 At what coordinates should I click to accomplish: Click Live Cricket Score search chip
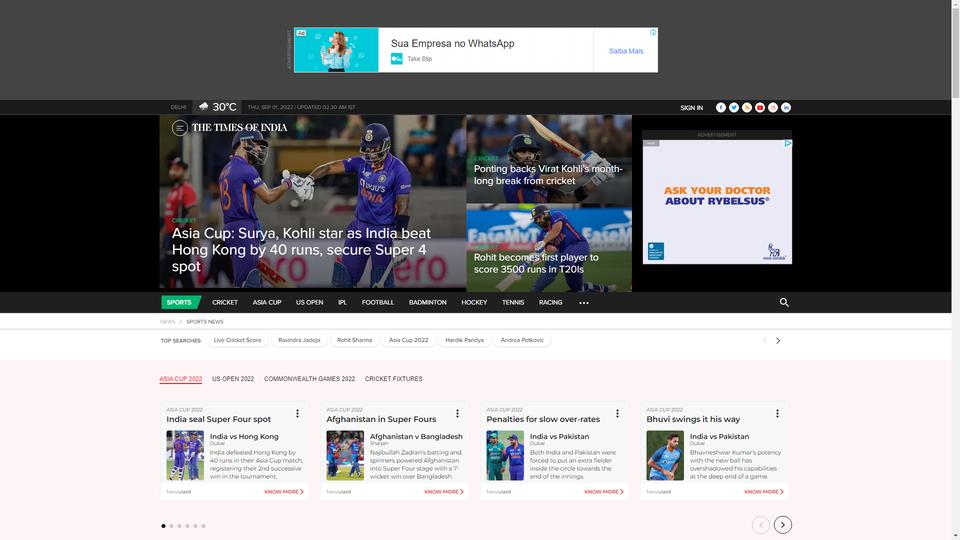point(238,340)
